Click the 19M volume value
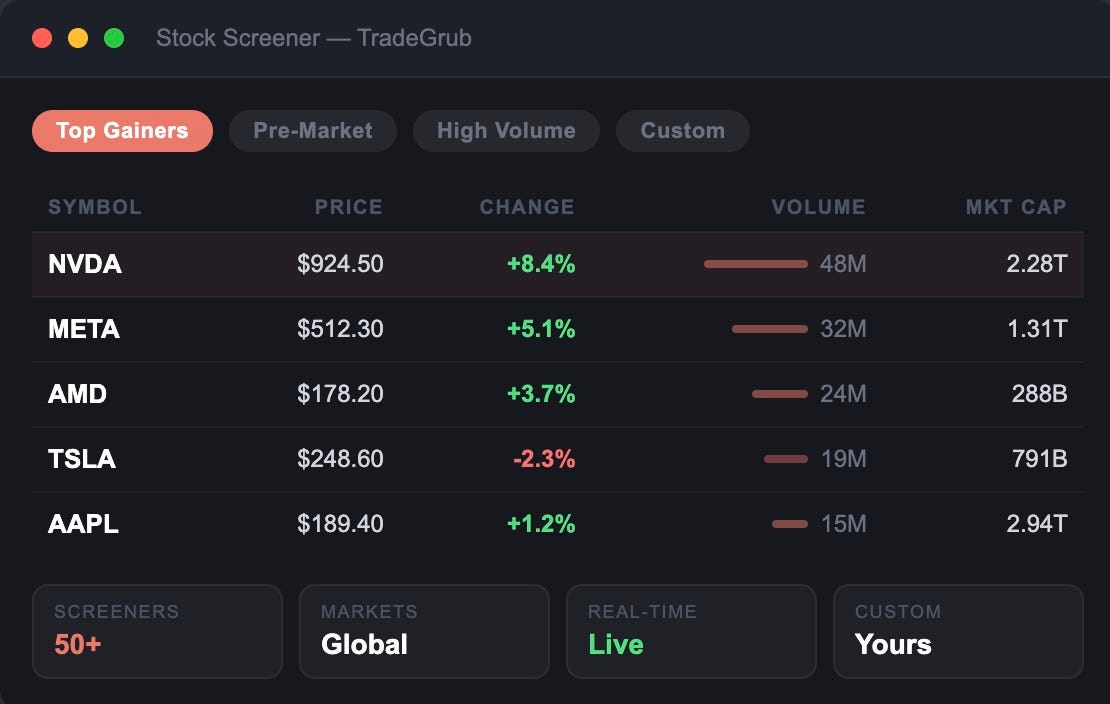 (843, 459)
